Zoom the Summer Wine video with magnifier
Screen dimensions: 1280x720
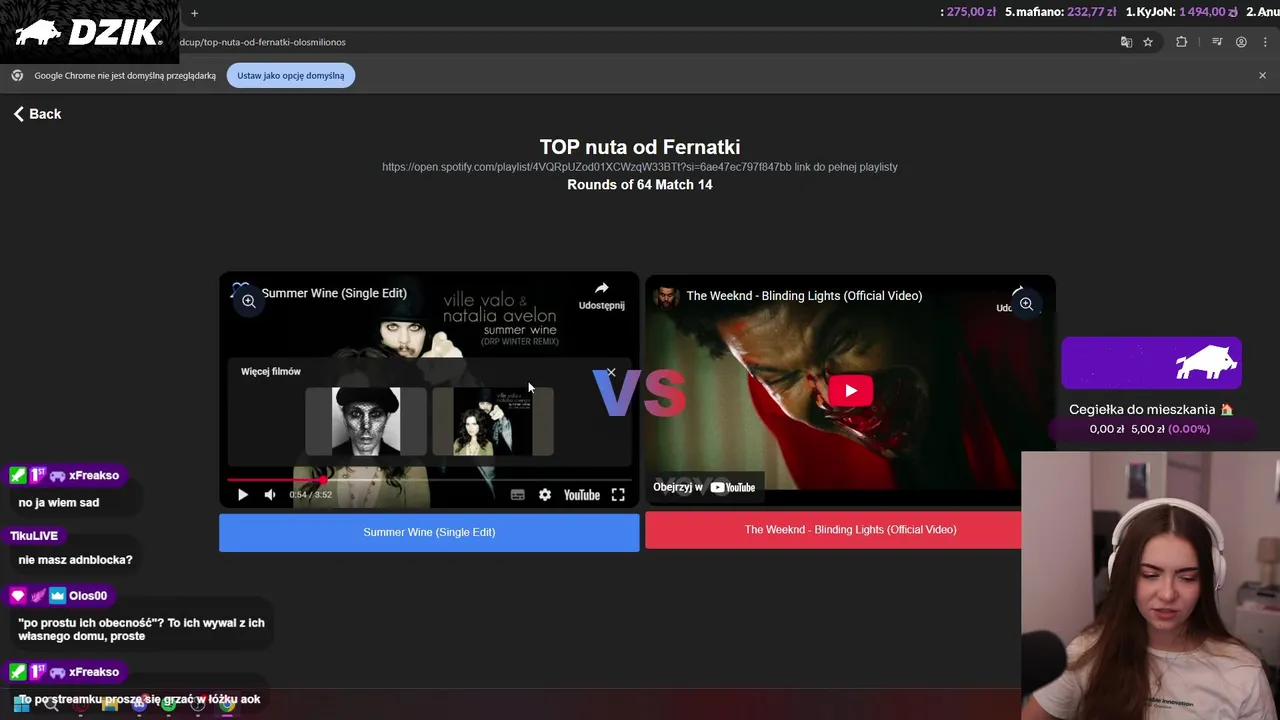(x=248, y=301)
